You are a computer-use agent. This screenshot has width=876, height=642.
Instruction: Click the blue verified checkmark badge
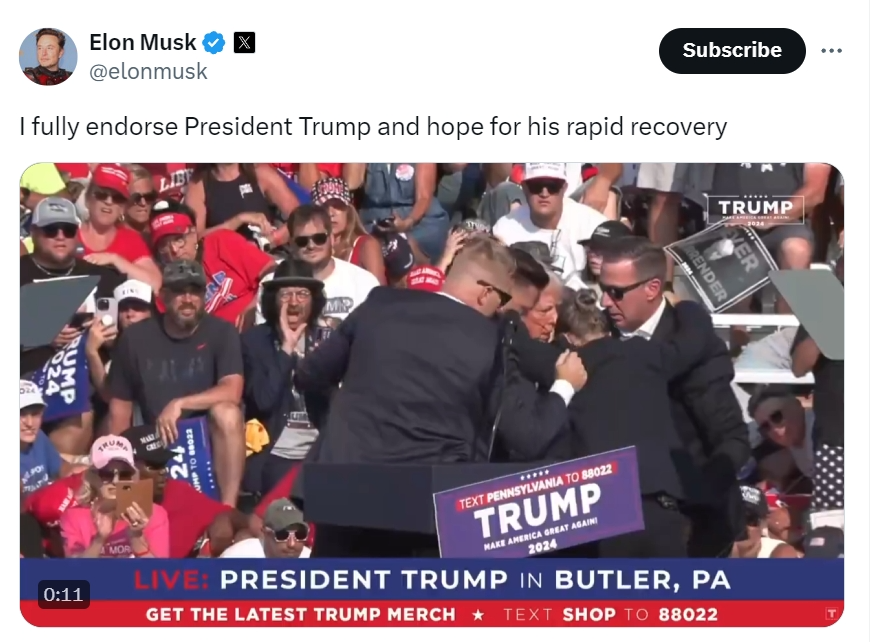pyautogui.click(x=213, y=42)
